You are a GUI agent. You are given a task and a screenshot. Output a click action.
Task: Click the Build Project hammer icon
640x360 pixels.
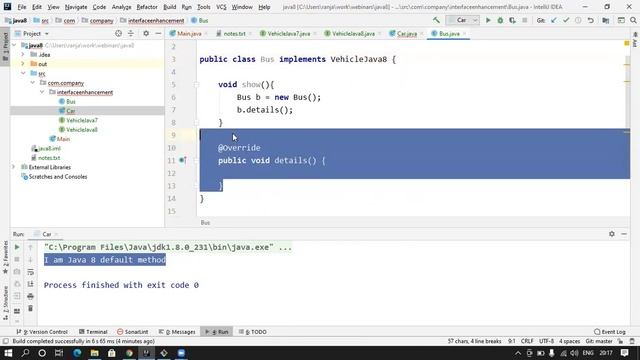pos(436,20)
